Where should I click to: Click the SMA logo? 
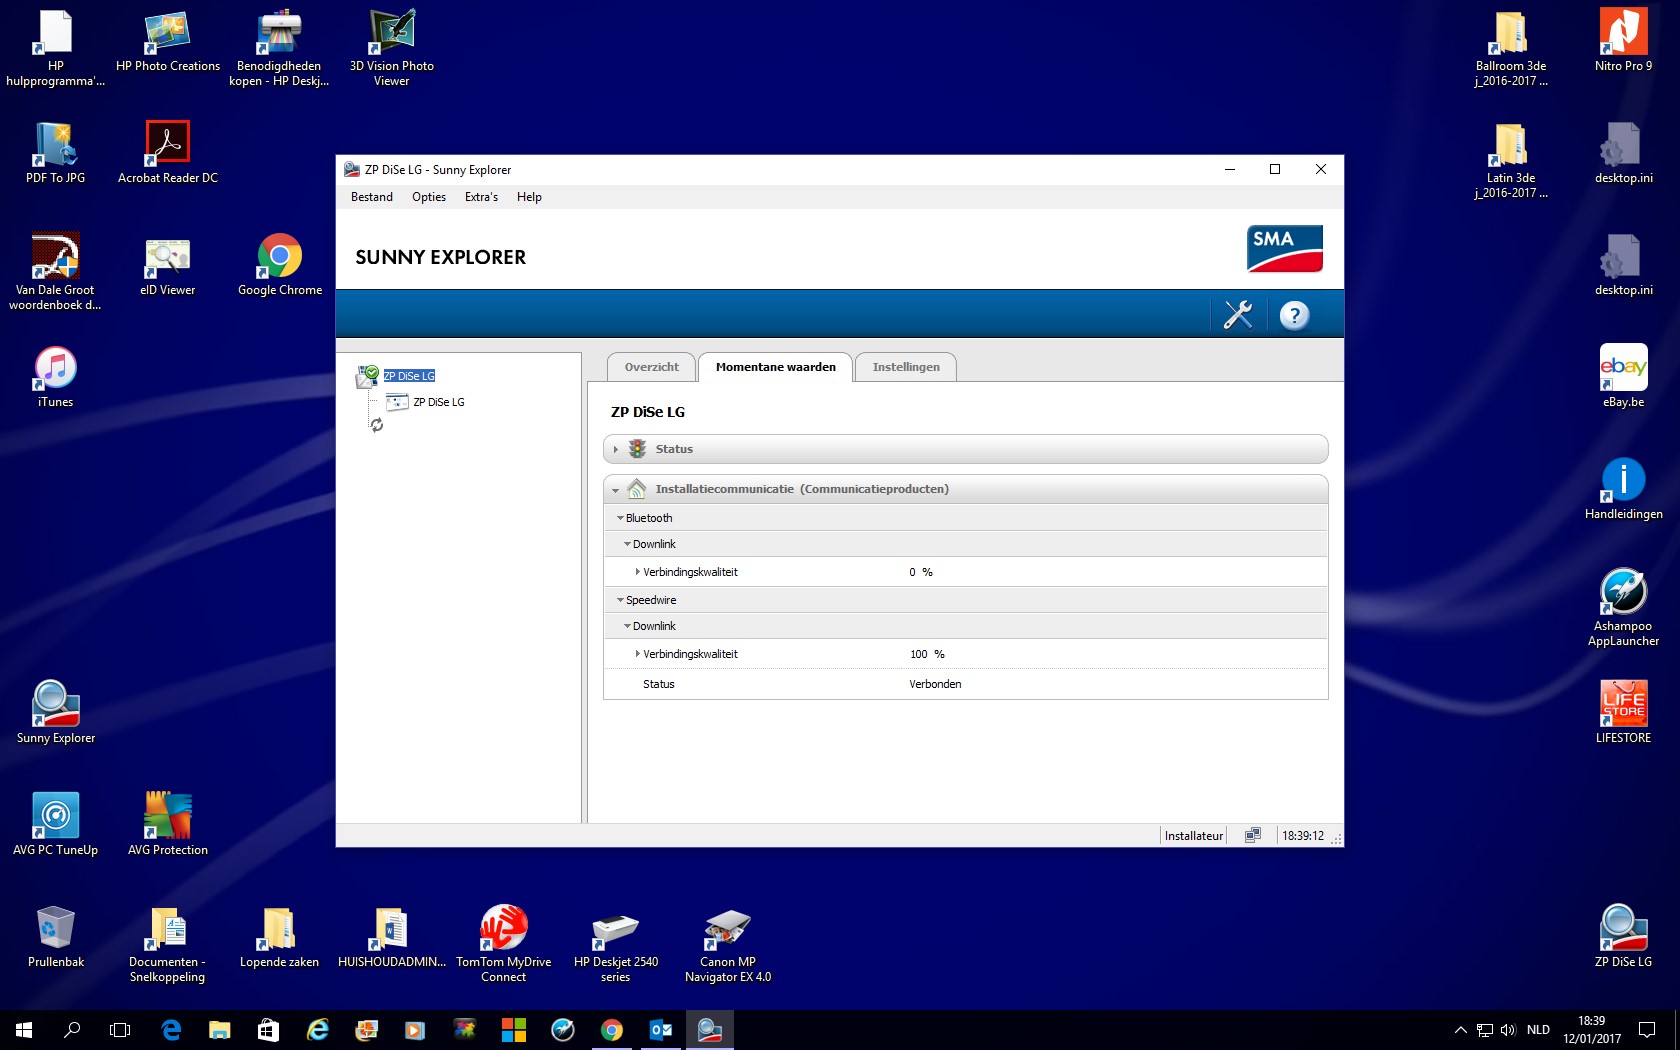tap(1284, 248)
